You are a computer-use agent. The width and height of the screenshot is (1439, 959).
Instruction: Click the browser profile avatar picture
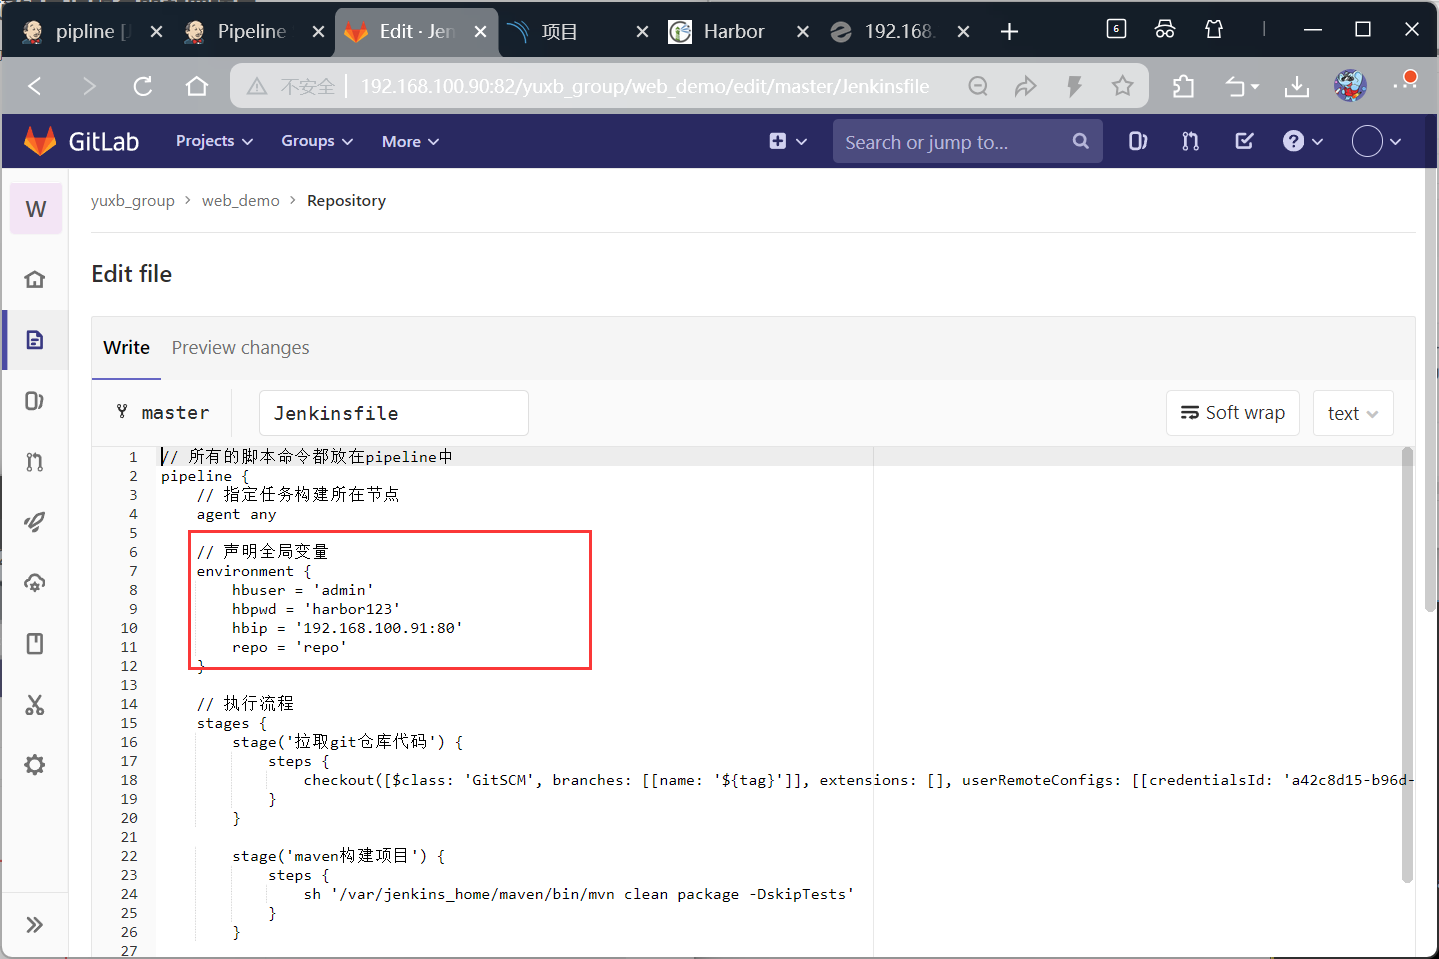coord(1350,86)
